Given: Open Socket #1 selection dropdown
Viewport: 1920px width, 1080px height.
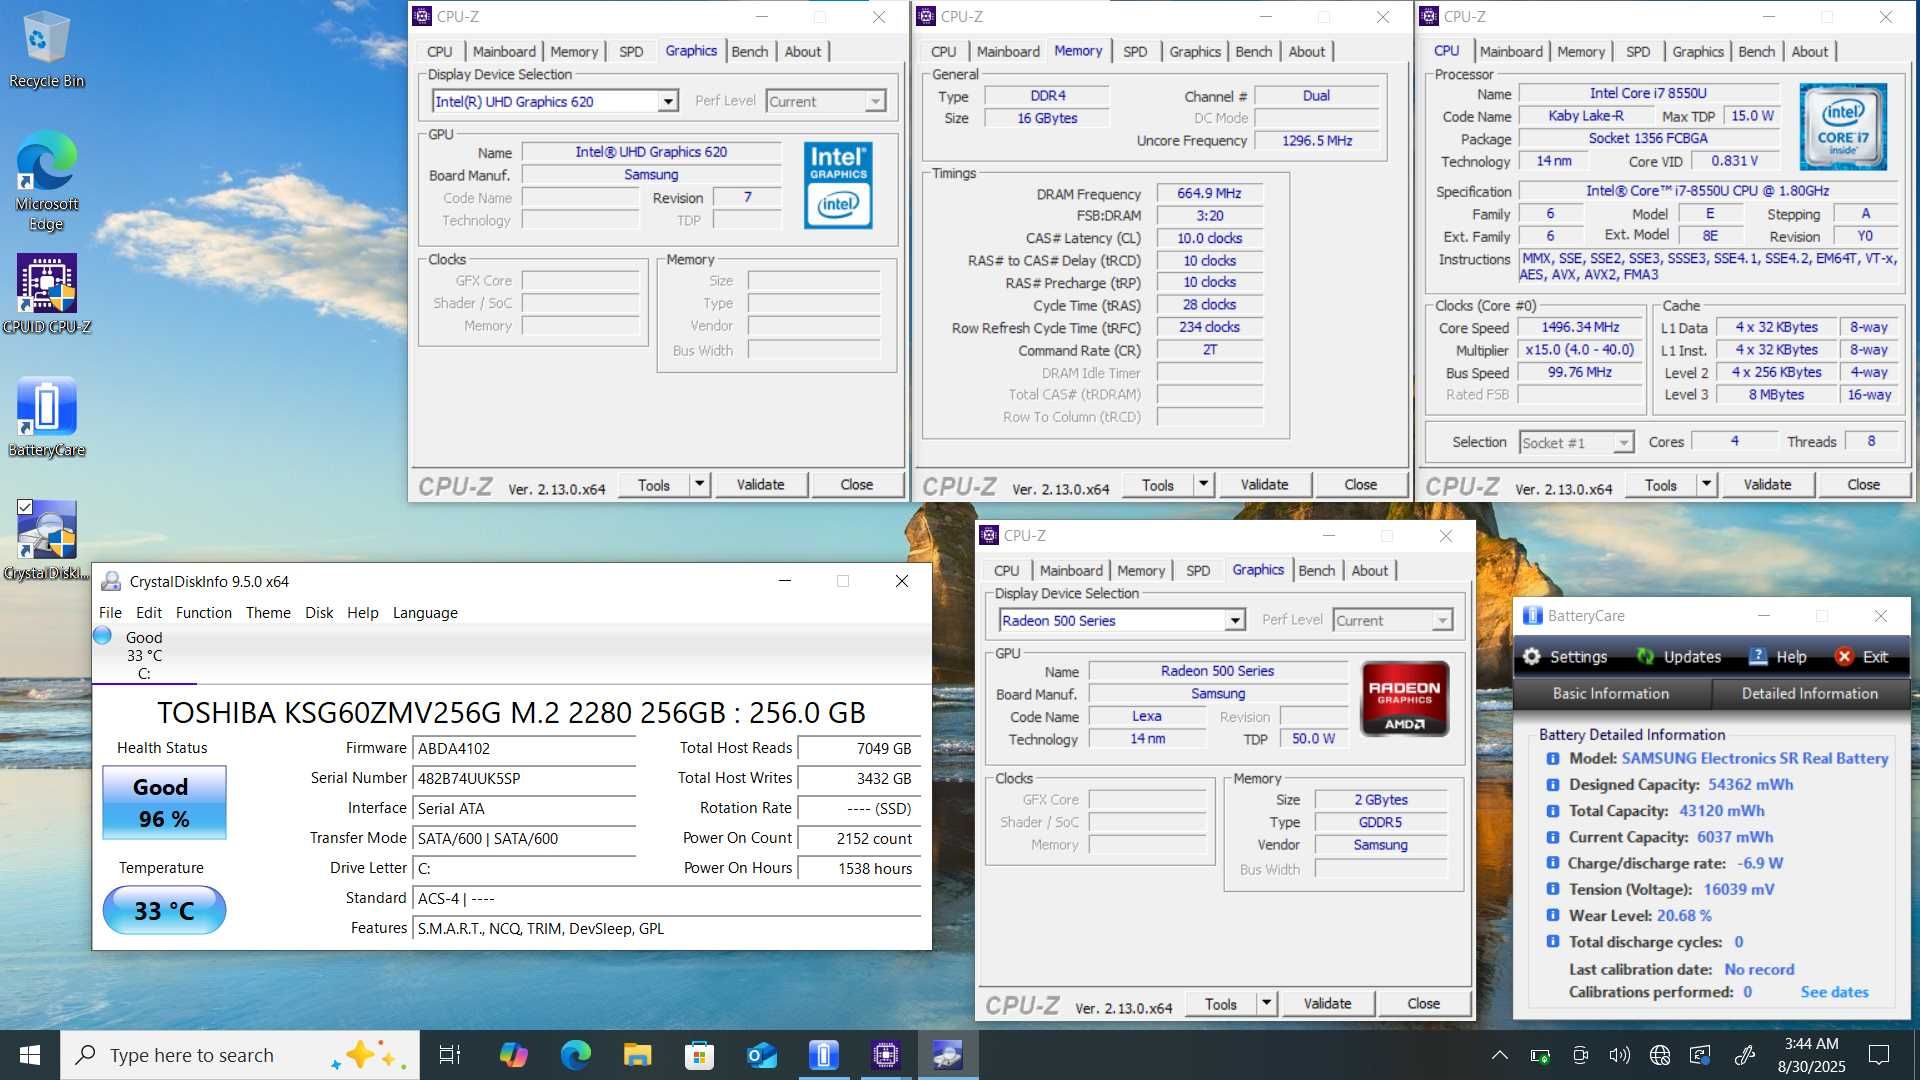Looking at the screenshot, I should 1624,442.
